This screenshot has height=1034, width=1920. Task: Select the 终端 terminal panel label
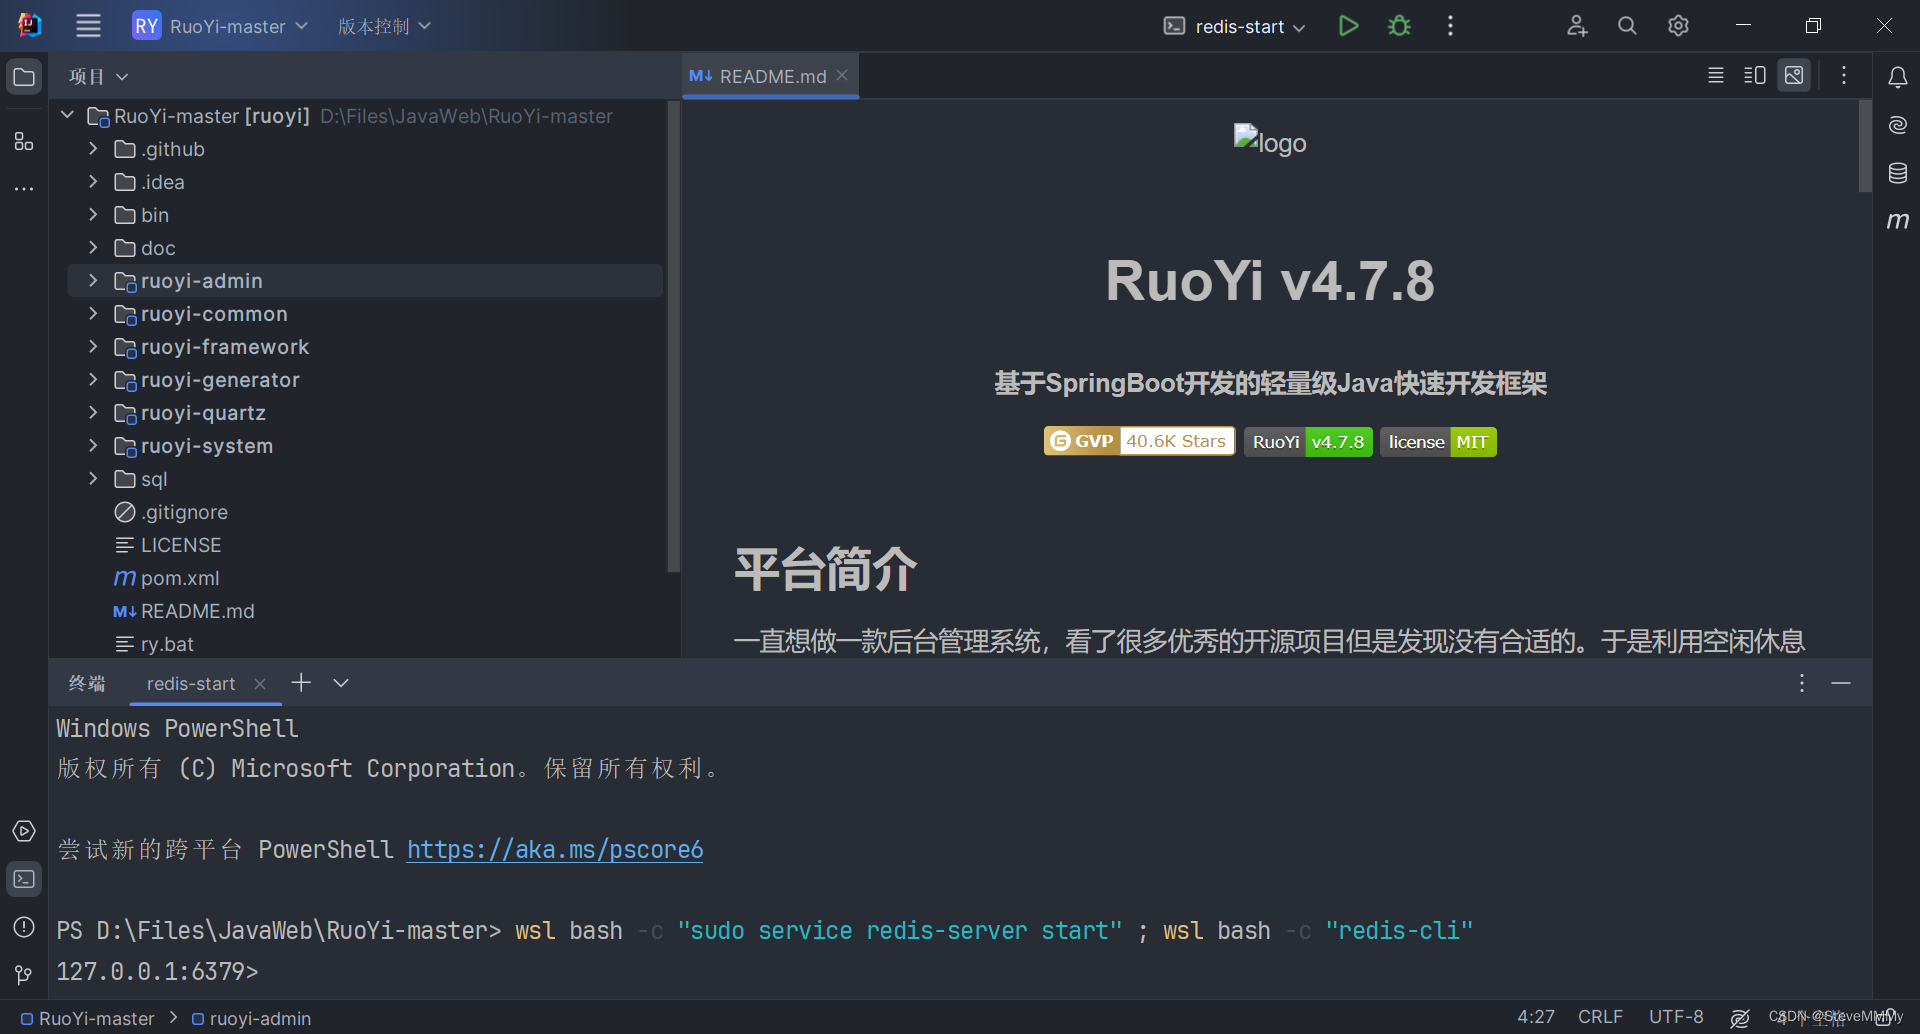[x=87, y=684]
